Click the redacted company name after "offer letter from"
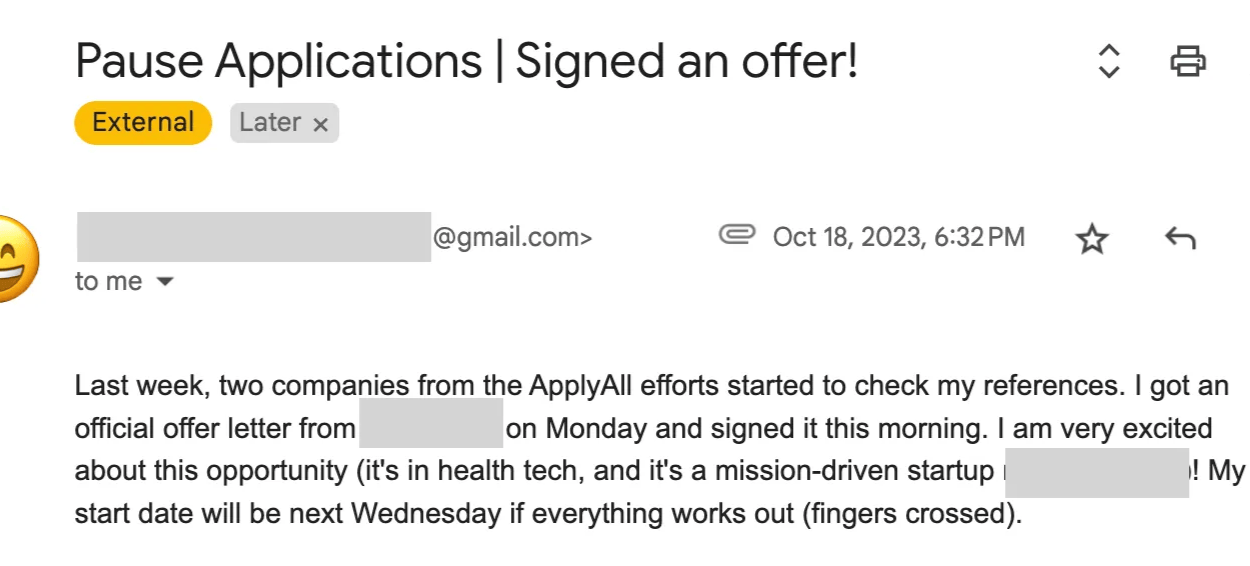This screenshot has width=1250, height=566. click(x=430, y=430)
